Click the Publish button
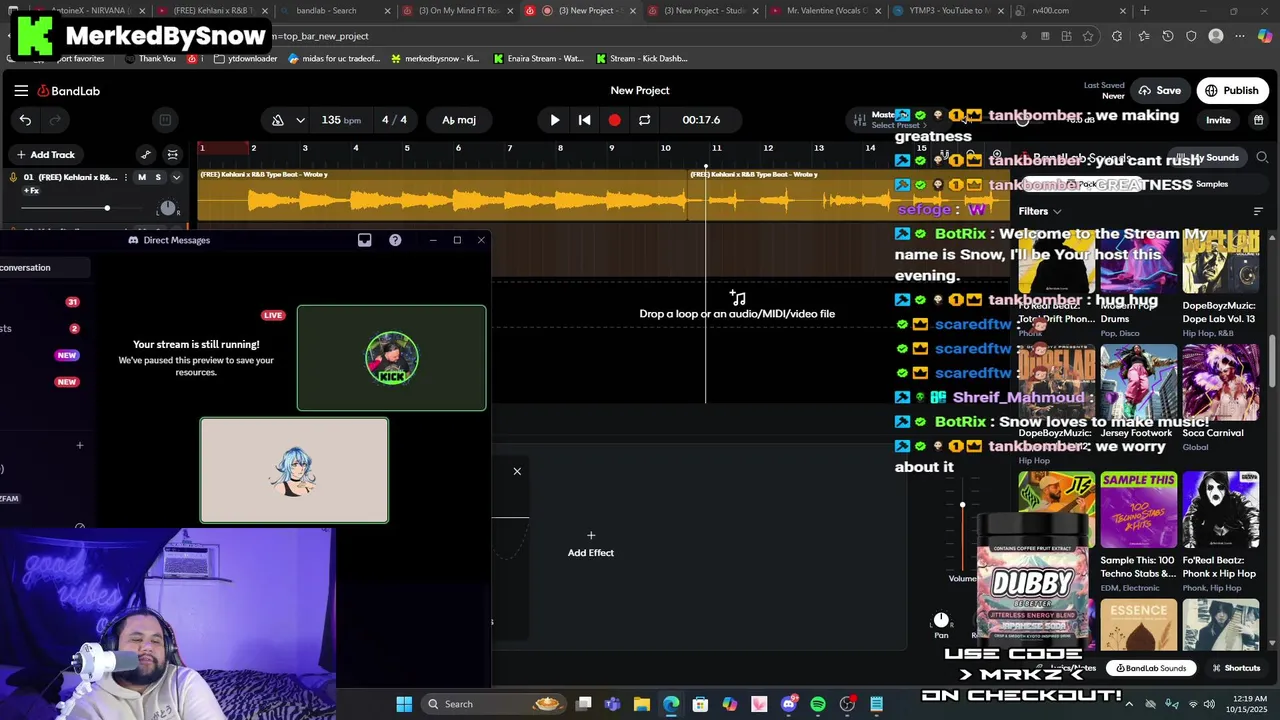This screenshot has height=720, width=1280. [1232, 91]
